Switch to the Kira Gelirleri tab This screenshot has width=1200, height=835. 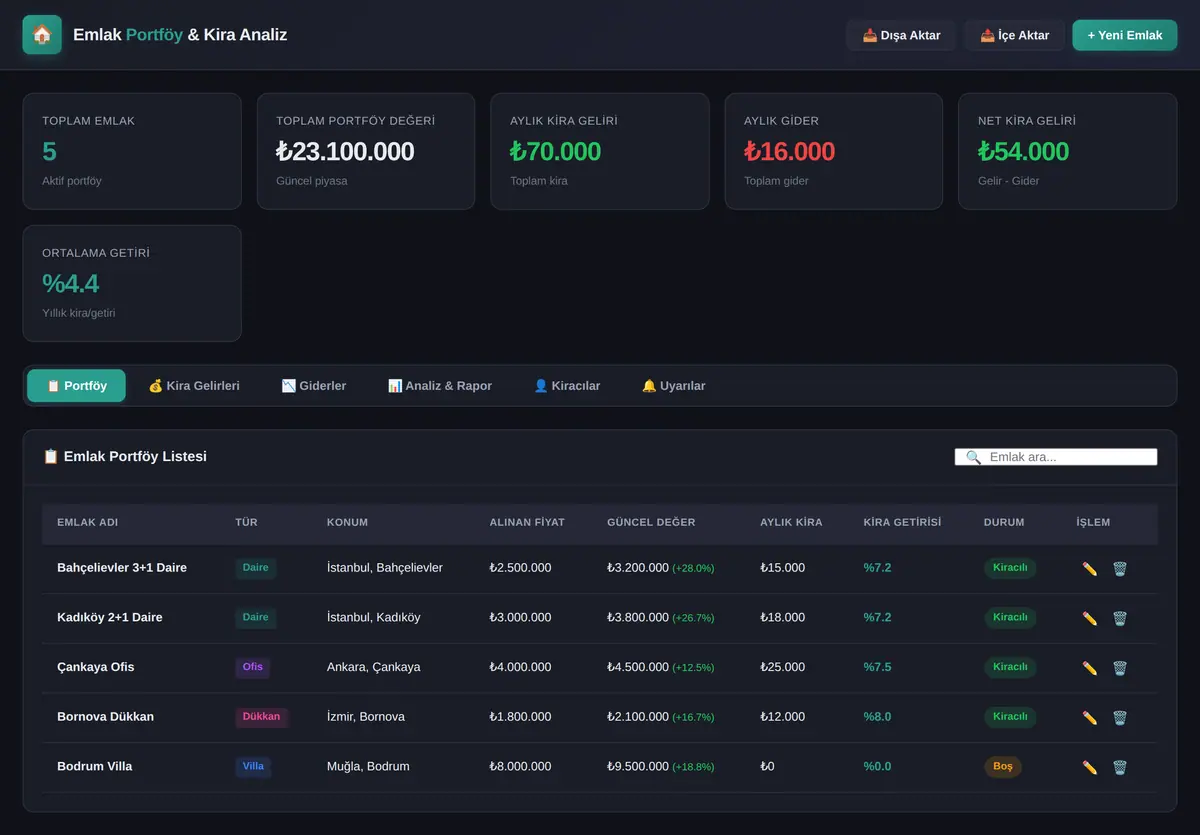pyautogui.click(x=194, y=386)
